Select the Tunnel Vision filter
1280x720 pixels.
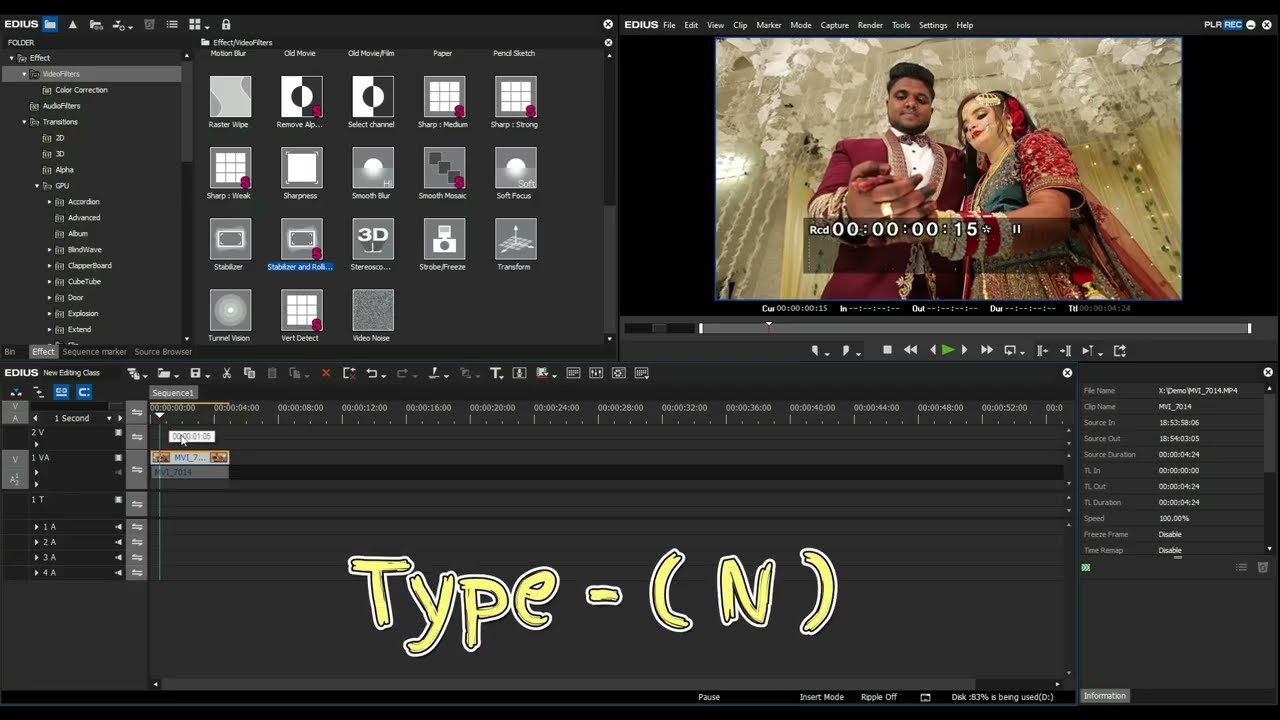pyautogui.click(x=230, y=310)
